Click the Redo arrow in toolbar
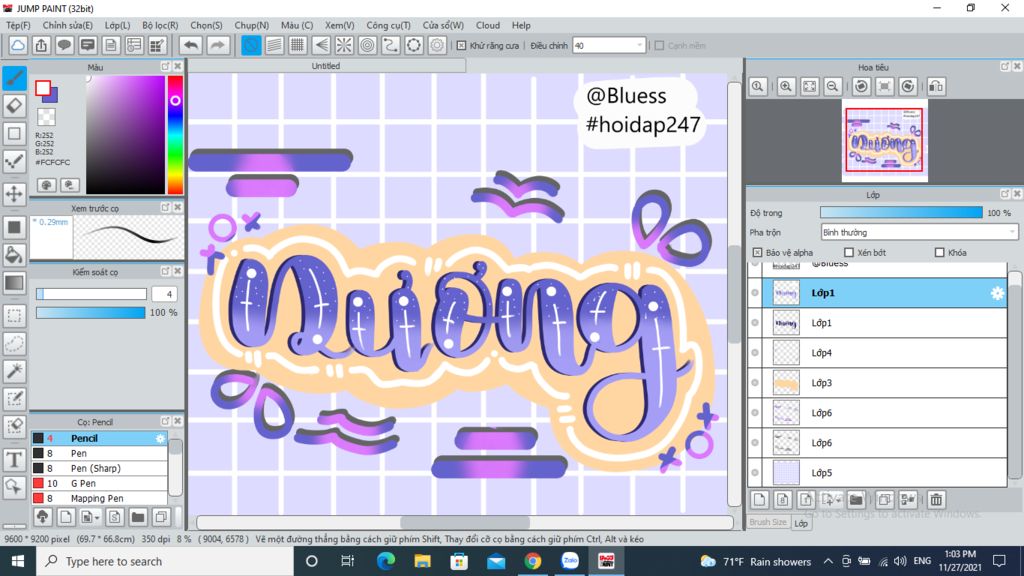Viewport: 1024px width, 576px height. 217,45
